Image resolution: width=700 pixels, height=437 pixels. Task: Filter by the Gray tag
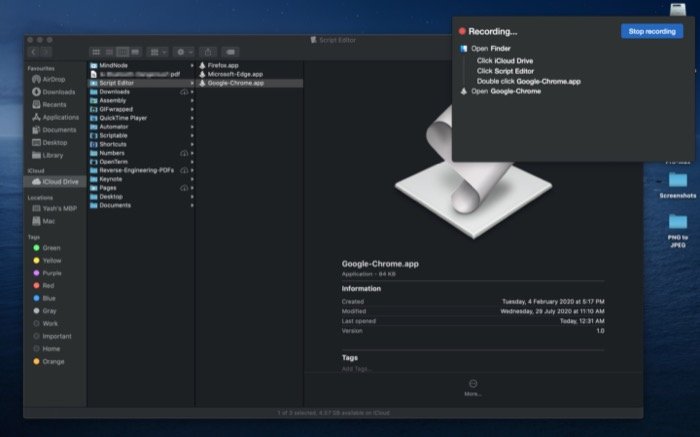(45, 311)
